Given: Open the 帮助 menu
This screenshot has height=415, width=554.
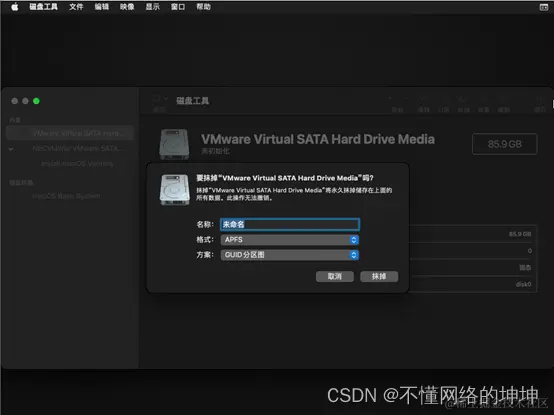Looking at the screenshot, I should (x=203, y=7).
